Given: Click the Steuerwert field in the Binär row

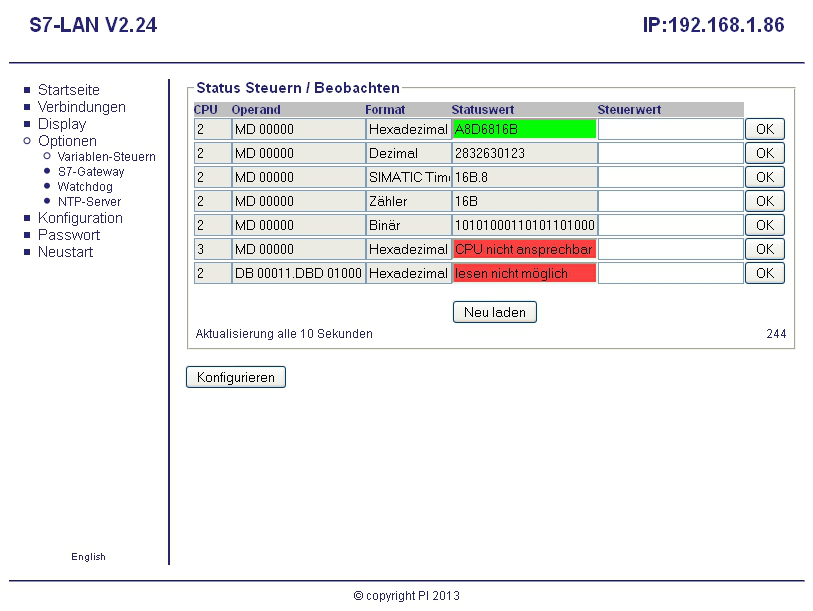Looking at the screenshot, I should 670,225.
